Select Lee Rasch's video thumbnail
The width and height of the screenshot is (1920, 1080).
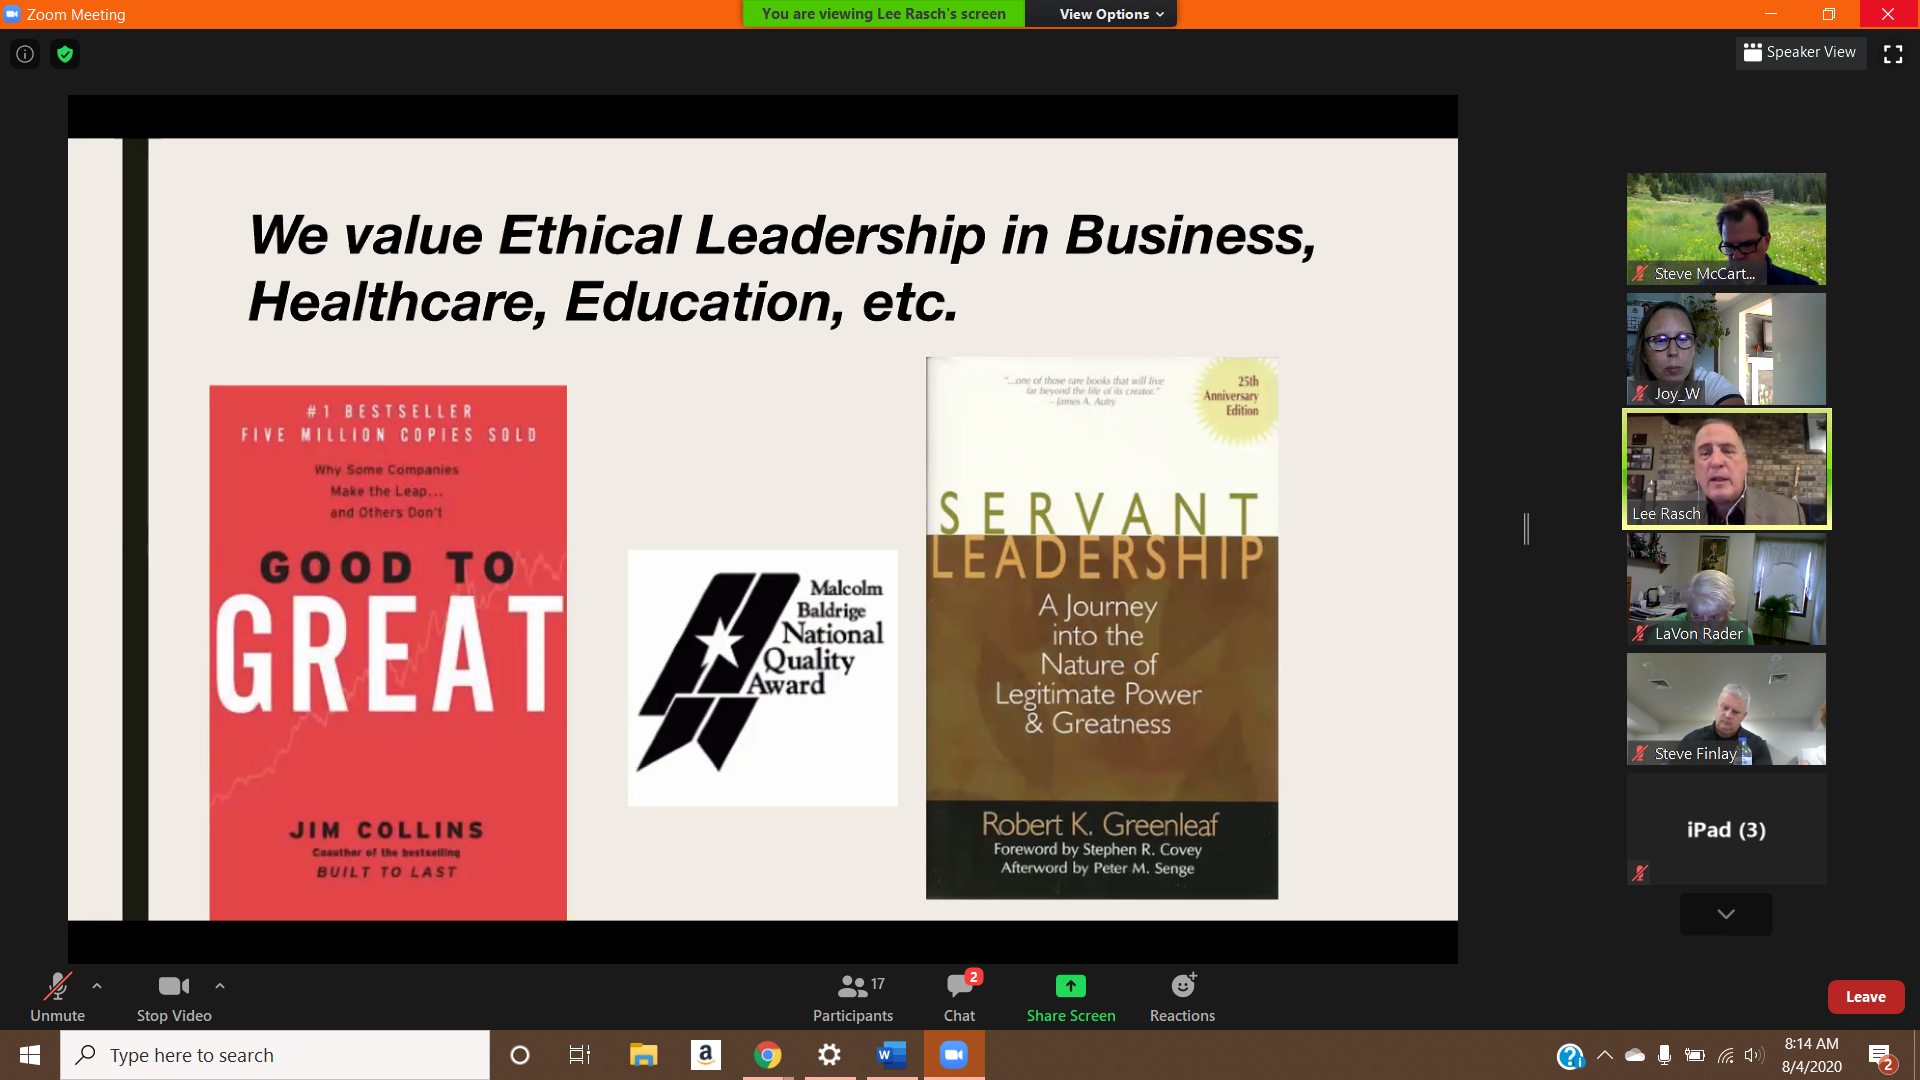click(1726, 468)
